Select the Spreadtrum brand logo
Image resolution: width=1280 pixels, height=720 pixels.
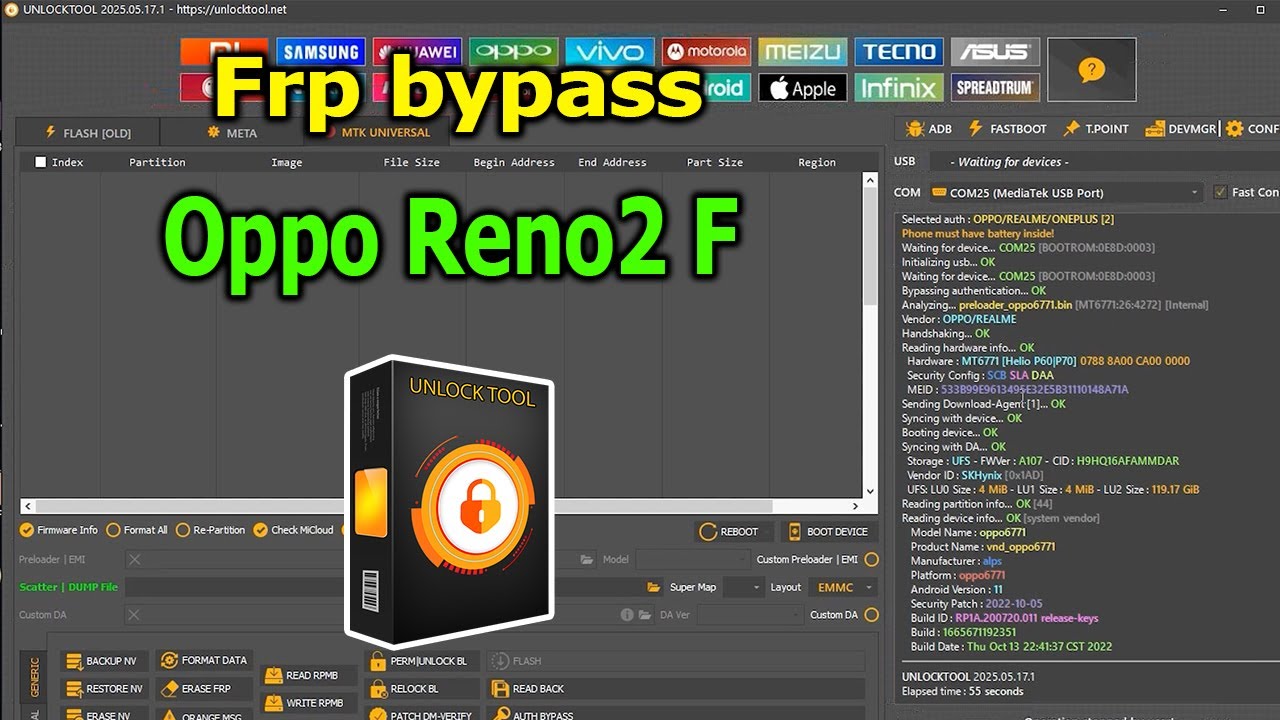pos(995,88)
